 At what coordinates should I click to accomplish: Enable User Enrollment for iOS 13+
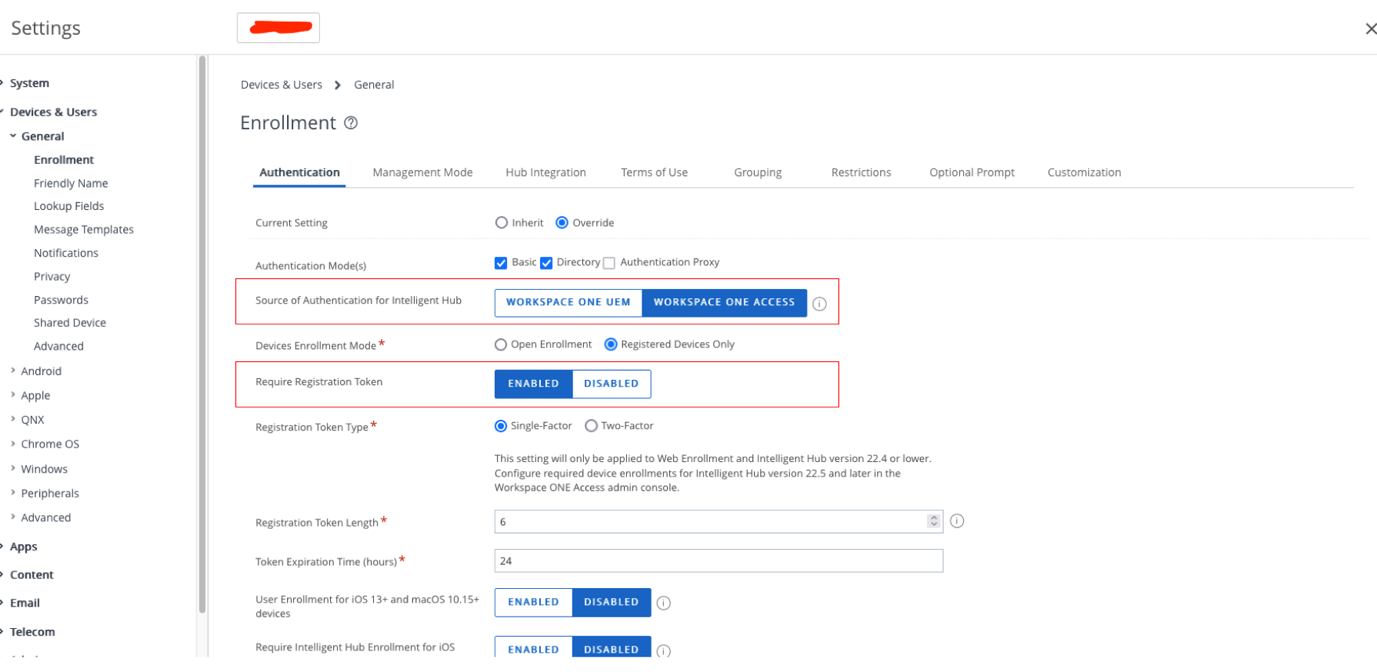(533, 602)
